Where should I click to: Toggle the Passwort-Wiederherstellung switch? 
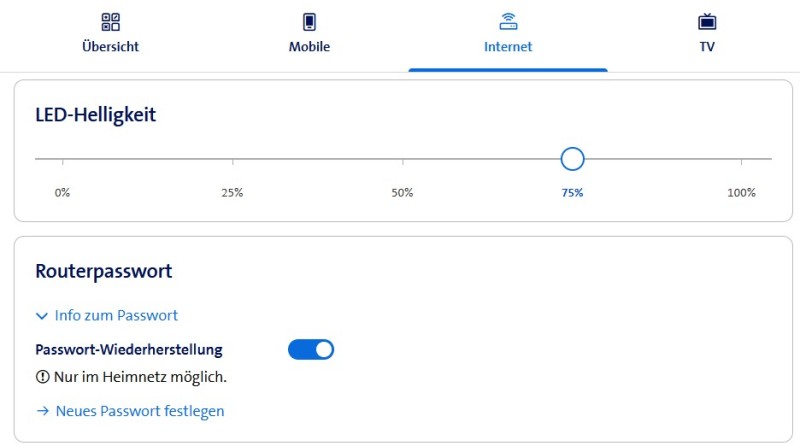(x=311, y=349)
